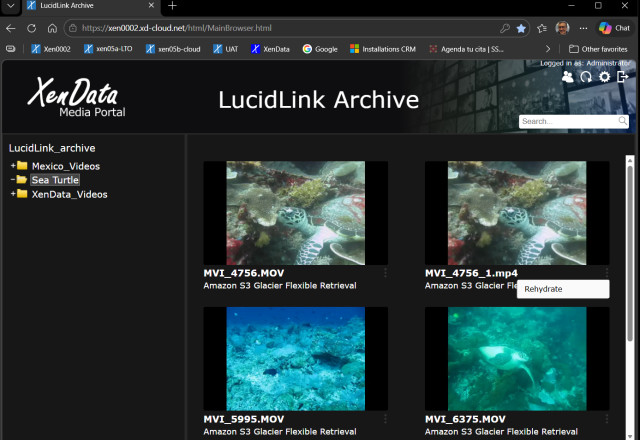The width and height of the screenshot is (640, 440).
Task: Choose Rehydrate from the context menu
Action: click(x=543, y=289)
